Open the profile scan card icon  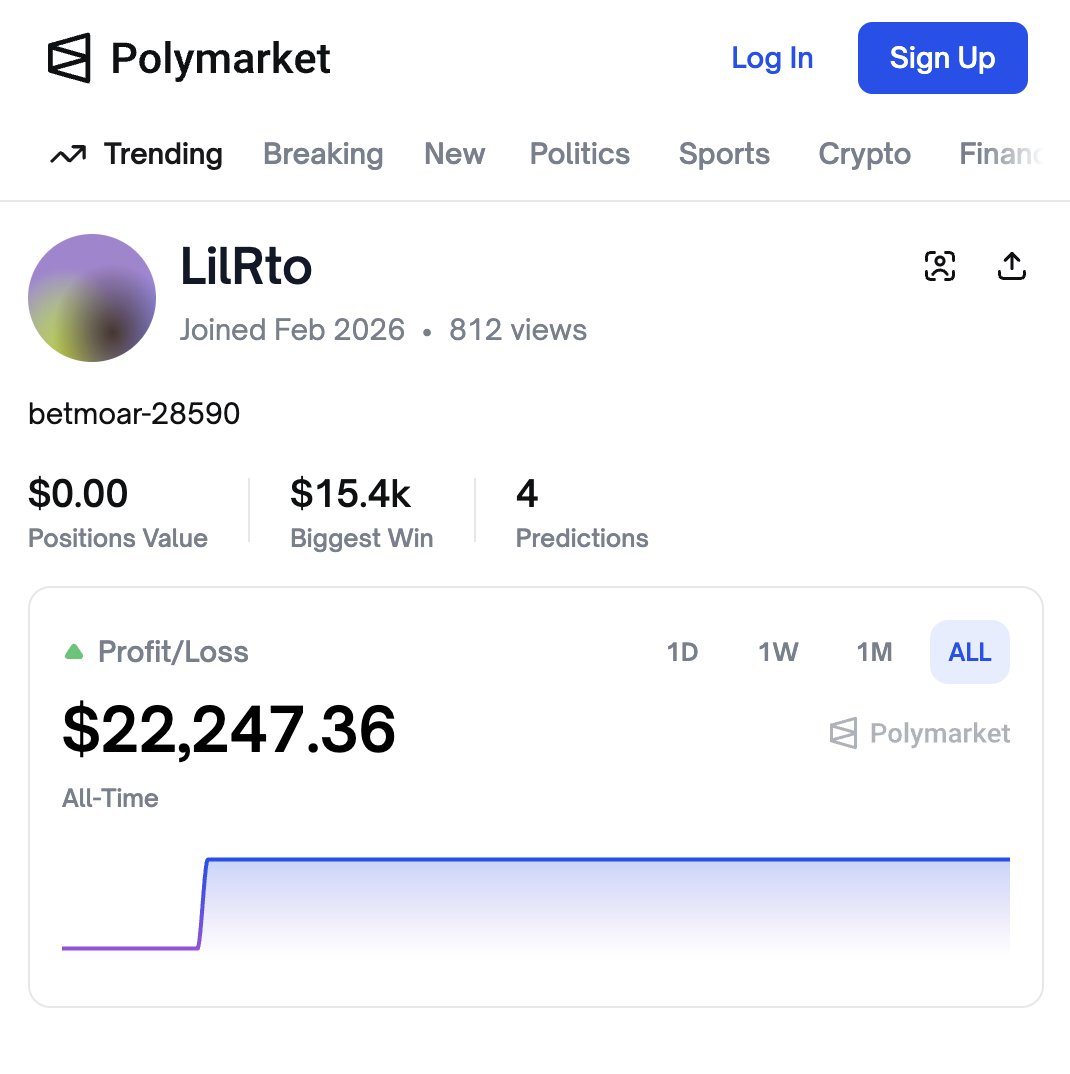[x=940, y=266]
